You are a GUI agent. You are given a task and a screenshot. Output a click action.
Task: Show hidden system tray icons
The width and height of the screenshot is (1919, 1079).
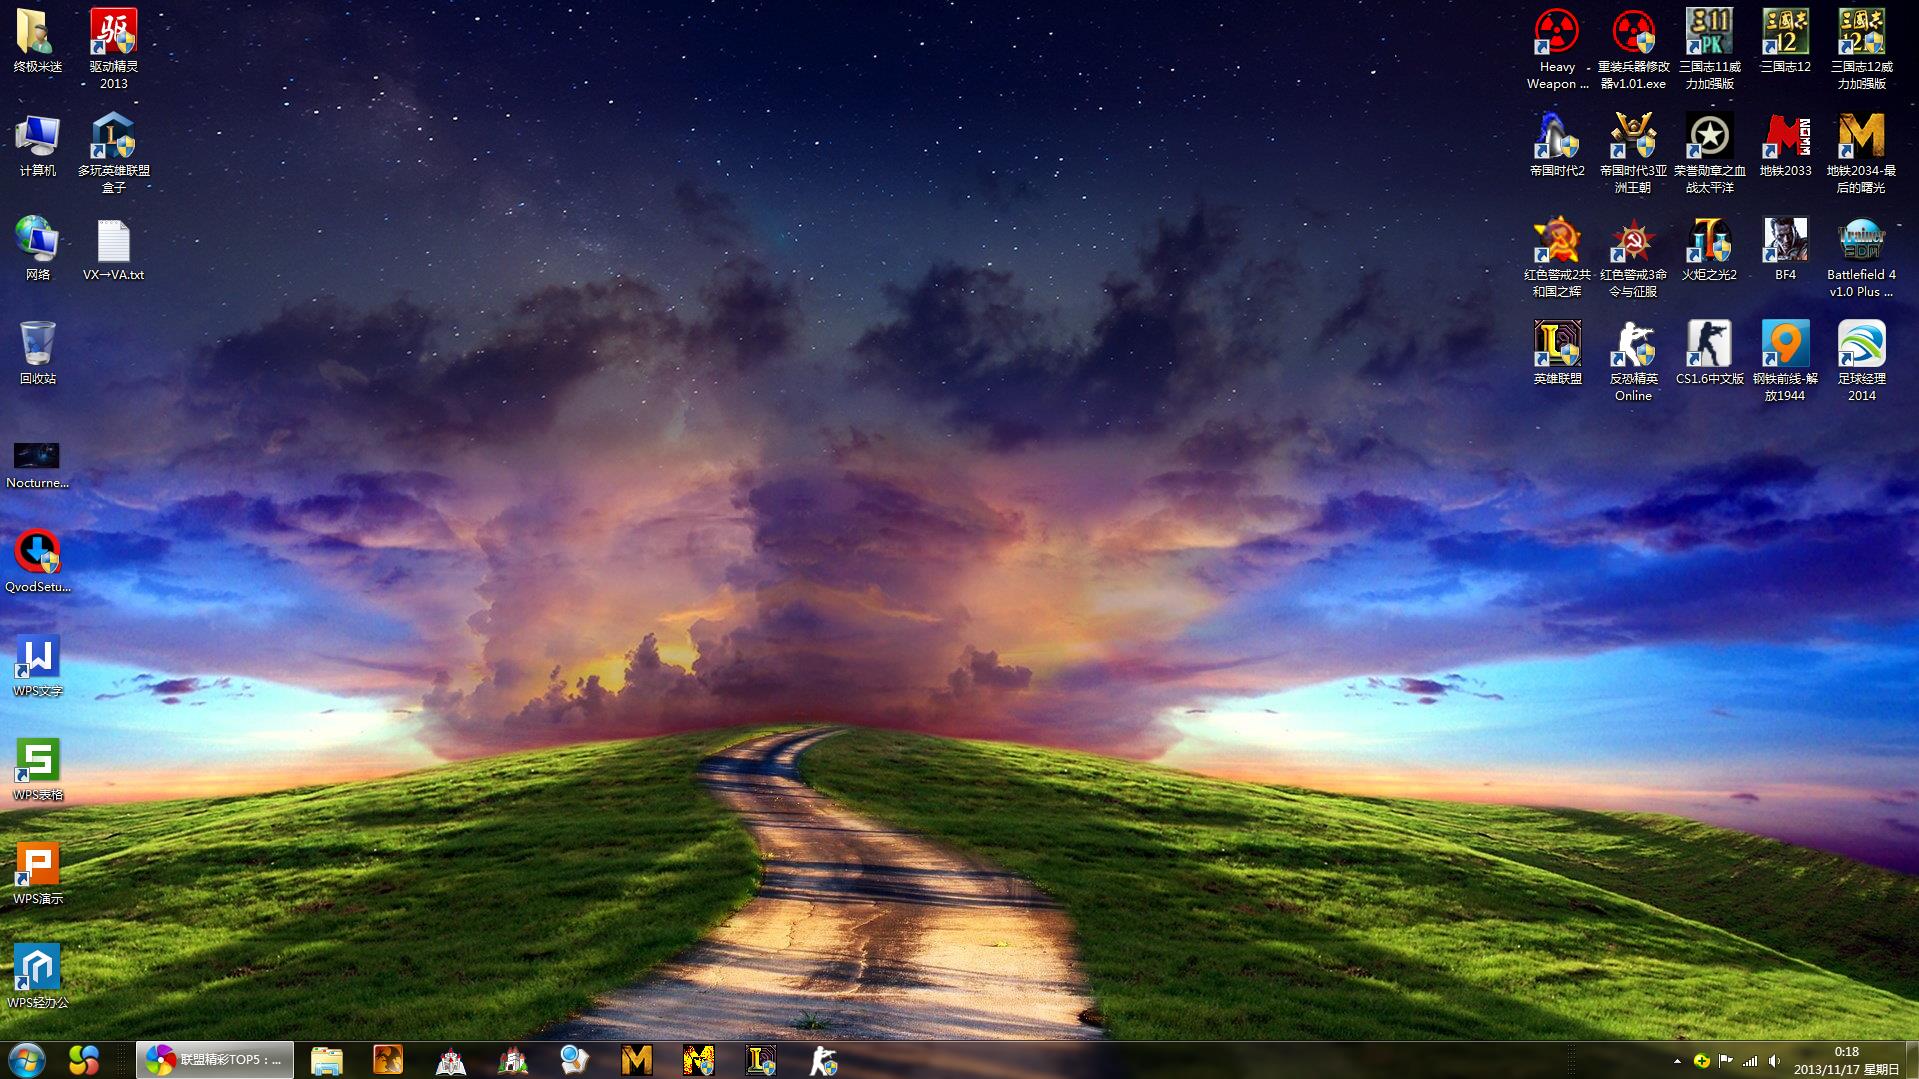1677,1061
